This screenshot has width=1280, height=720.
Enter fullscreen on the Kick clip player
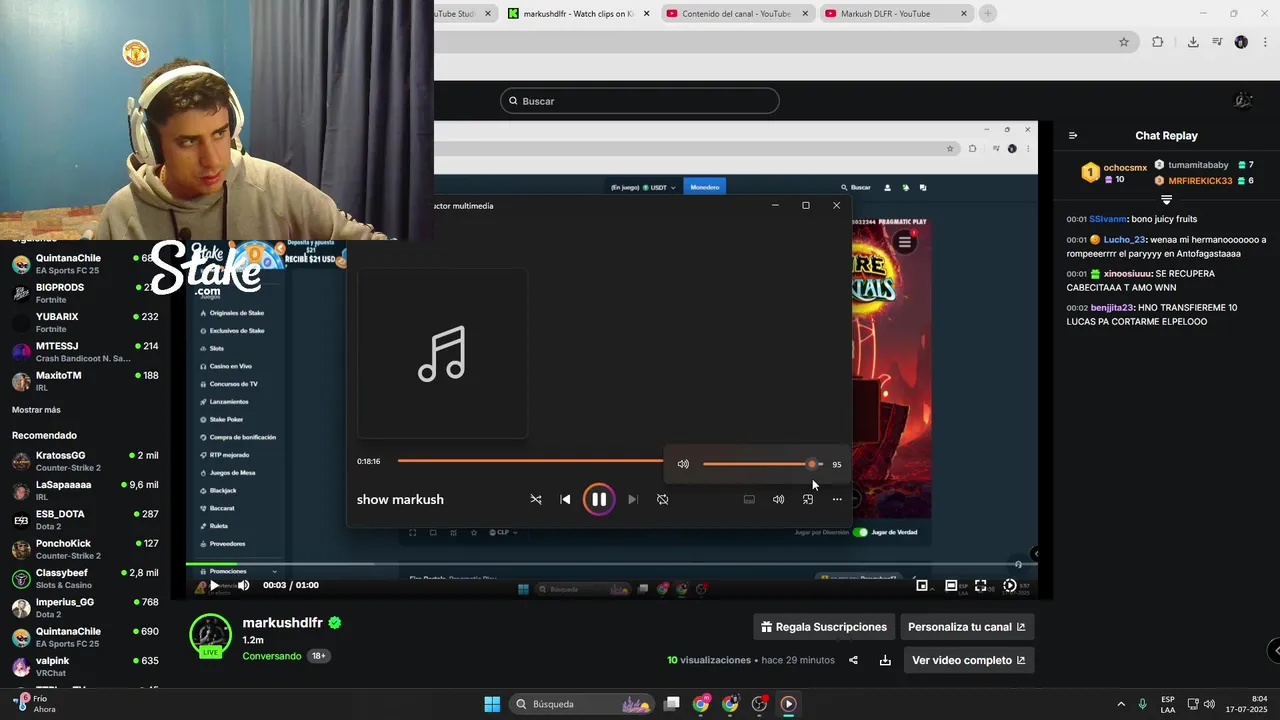pos(981,586)
